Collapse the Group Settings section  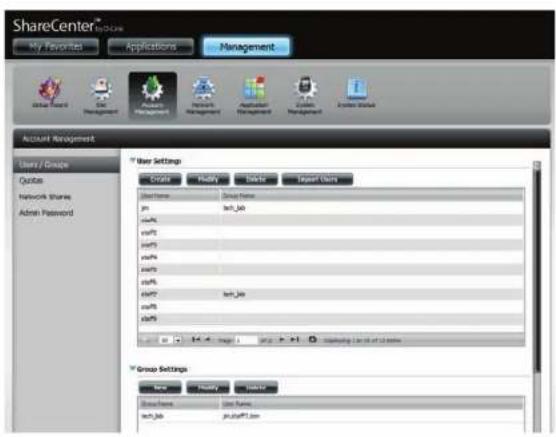[x=133, y=369]
